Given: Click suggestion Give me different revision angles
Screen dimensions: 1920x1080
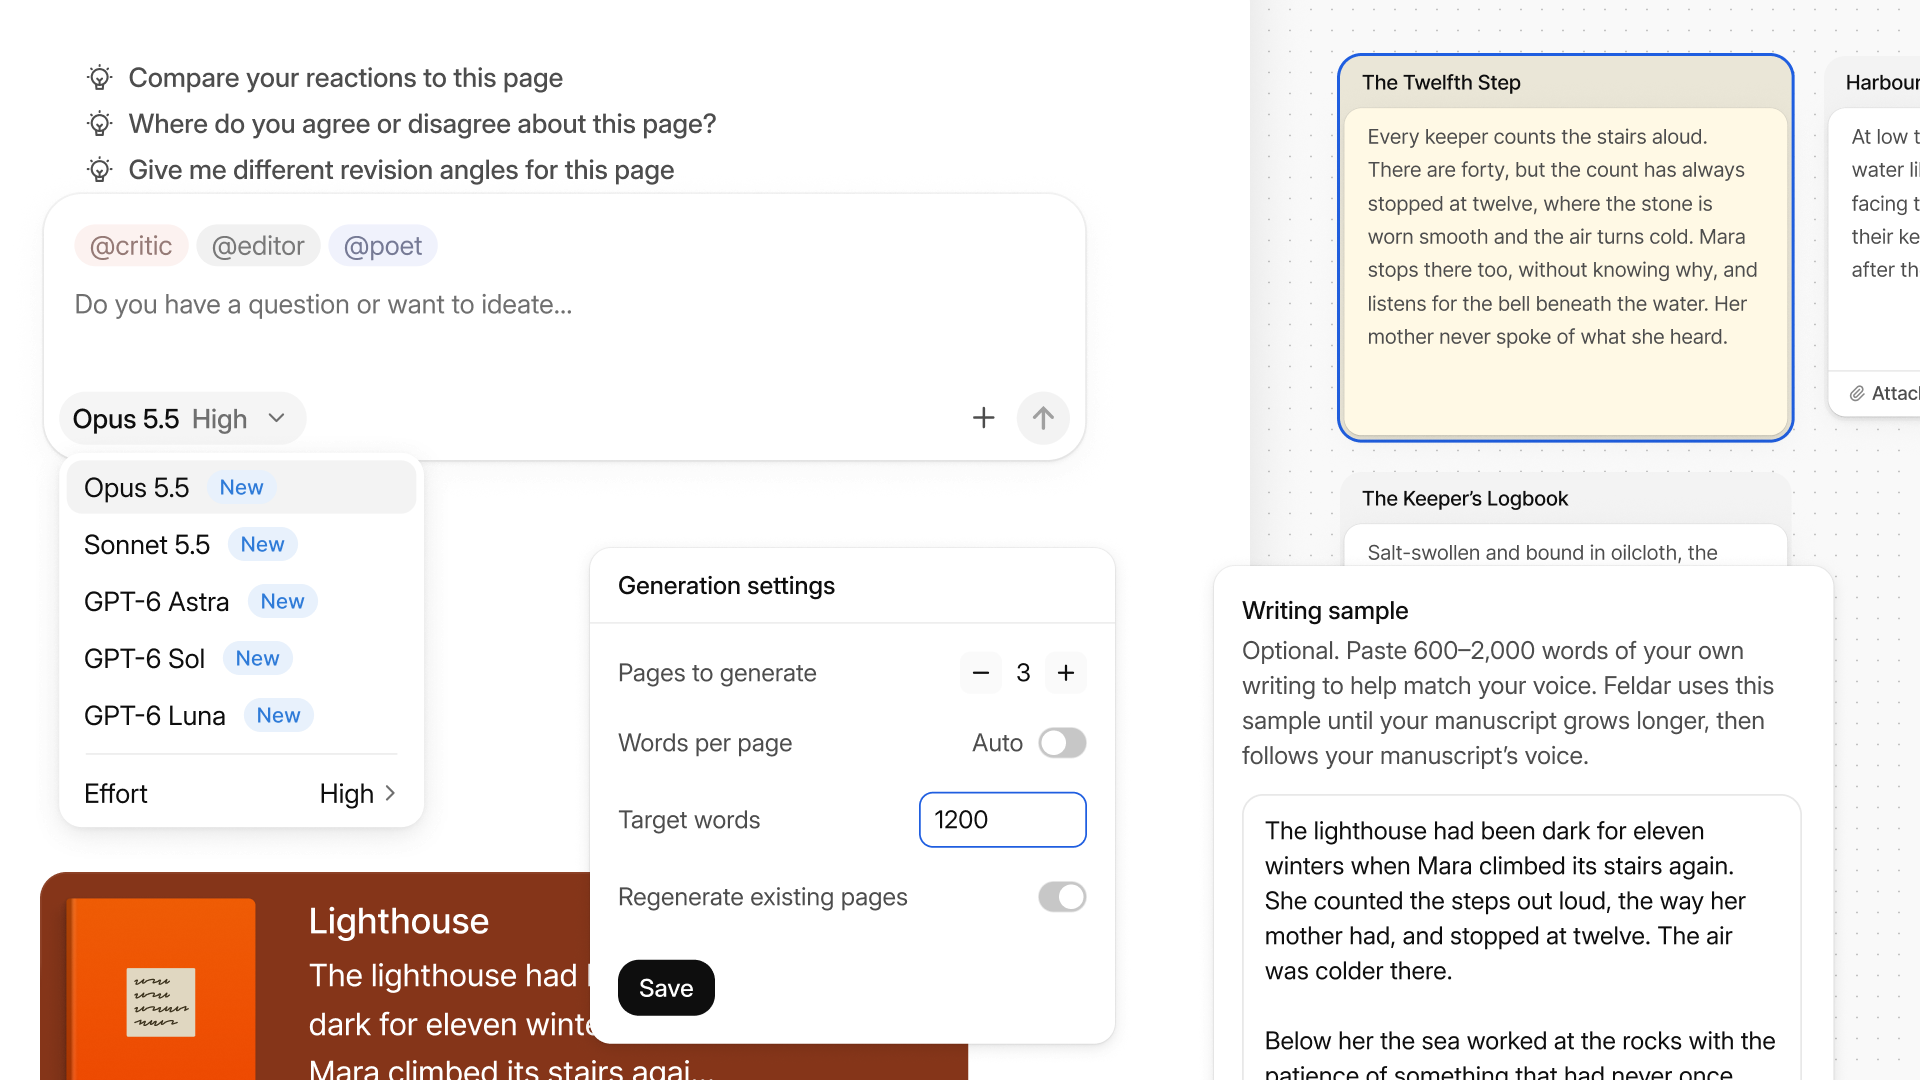Looking at the screenshot, I should [401, 170].
